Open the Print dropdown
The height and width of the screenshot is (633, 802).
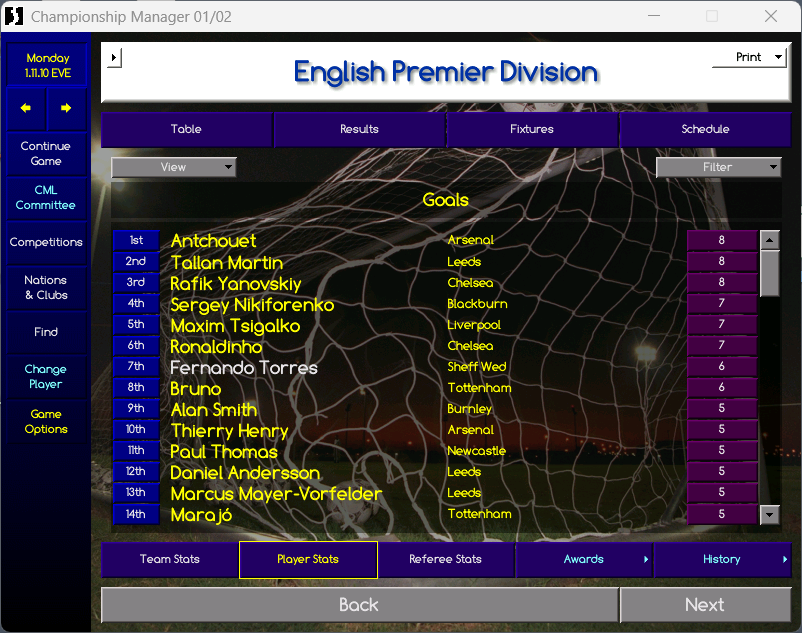pyautogui.click(x=749, y=57)
